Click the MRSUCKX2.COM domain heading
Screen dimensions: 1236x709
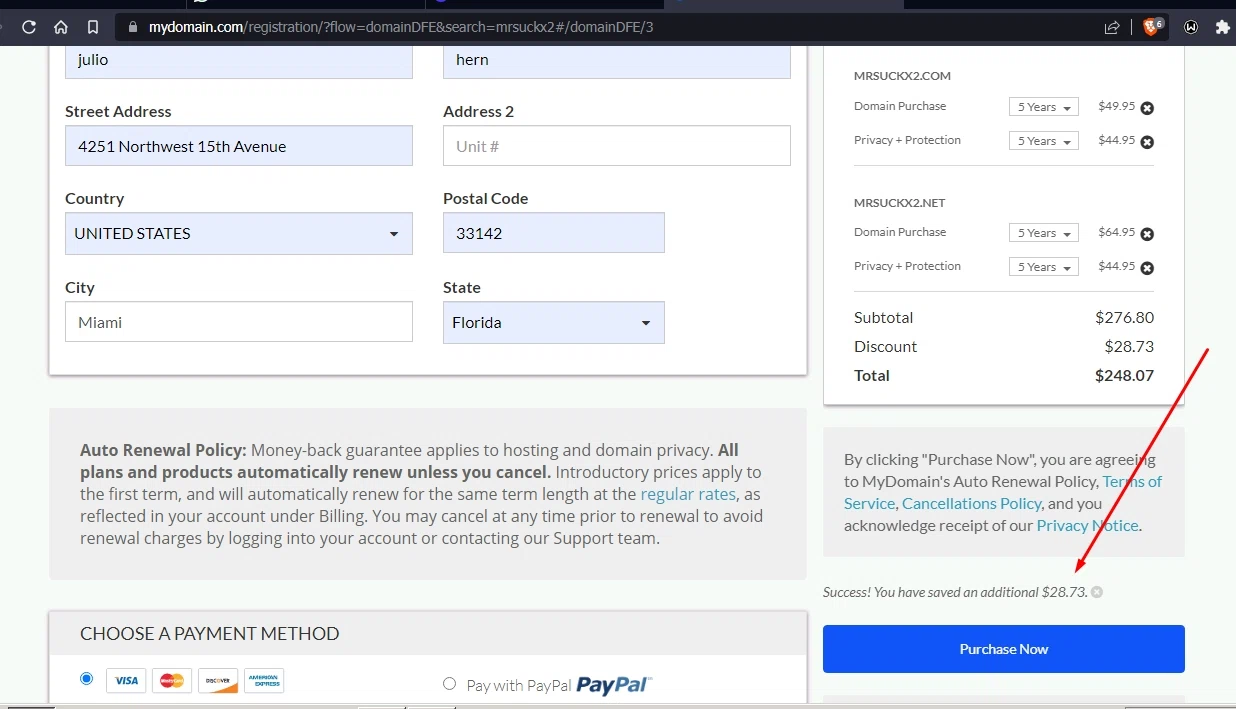point(902,76)
